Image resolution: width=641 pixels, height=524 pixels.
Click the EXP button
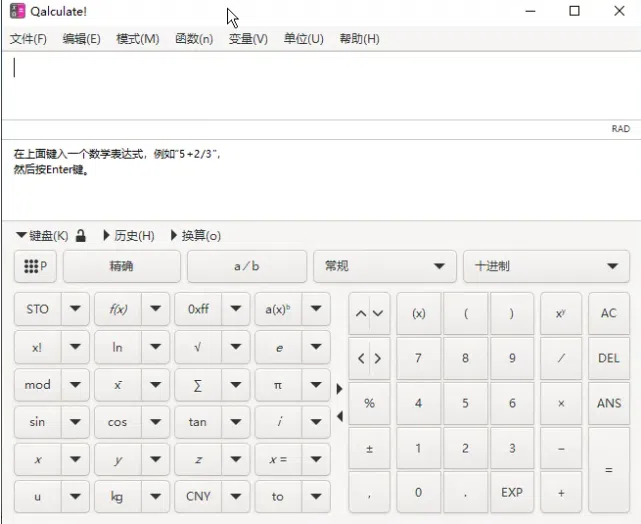[x=512, y=493]
